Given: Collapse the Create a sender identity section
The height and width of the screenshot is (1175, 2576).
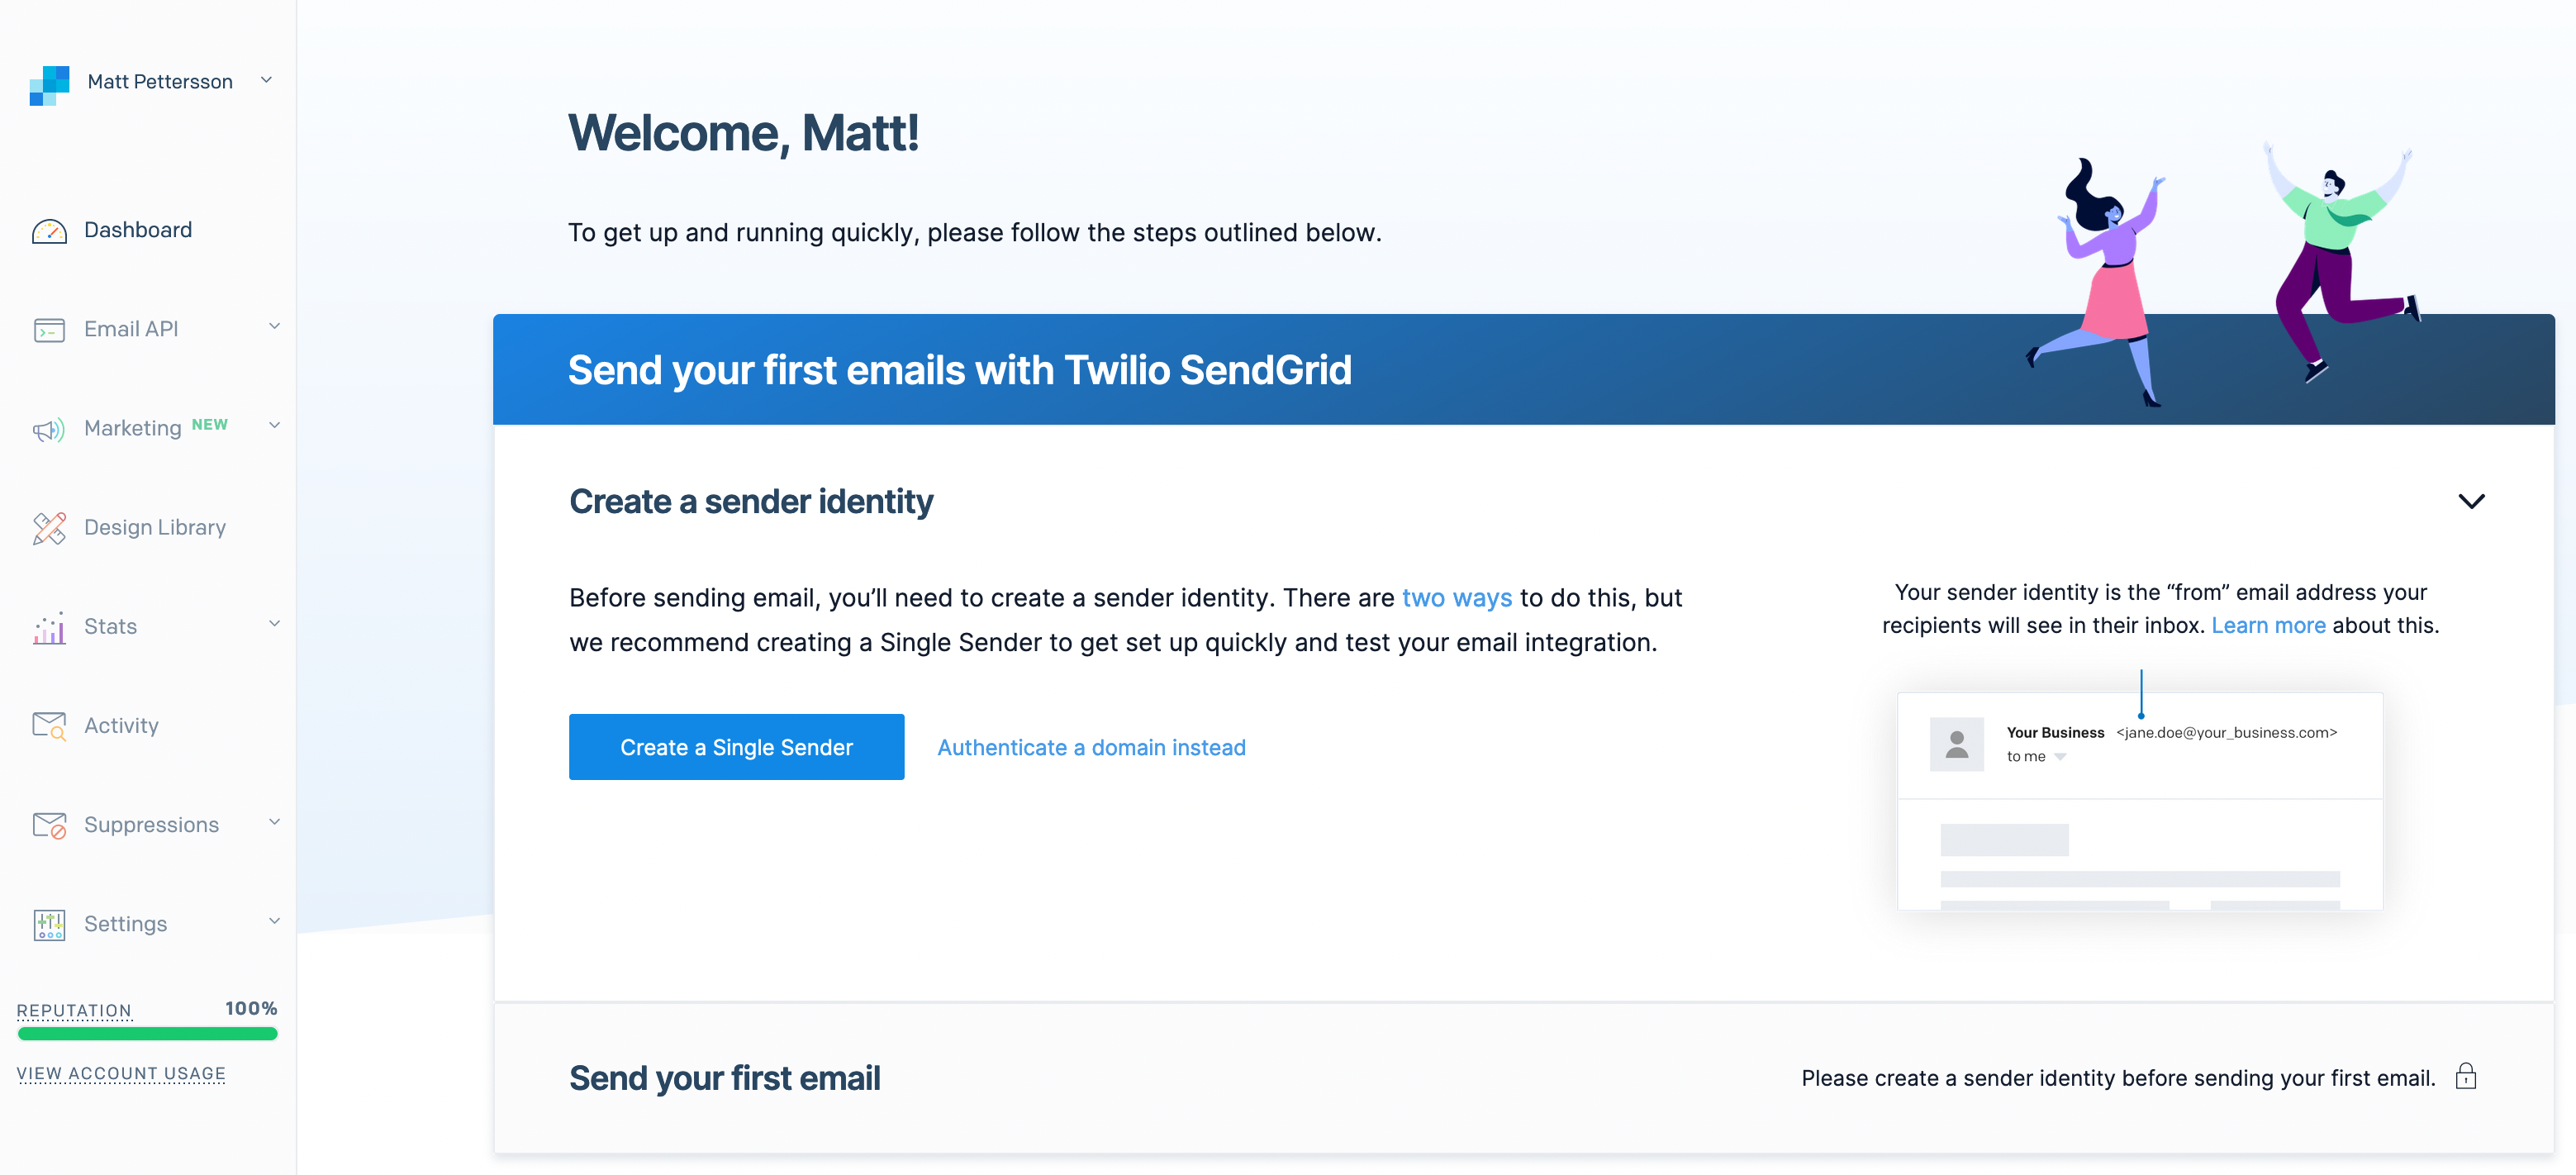Looking at the screenshot, I should [2472, 501].
